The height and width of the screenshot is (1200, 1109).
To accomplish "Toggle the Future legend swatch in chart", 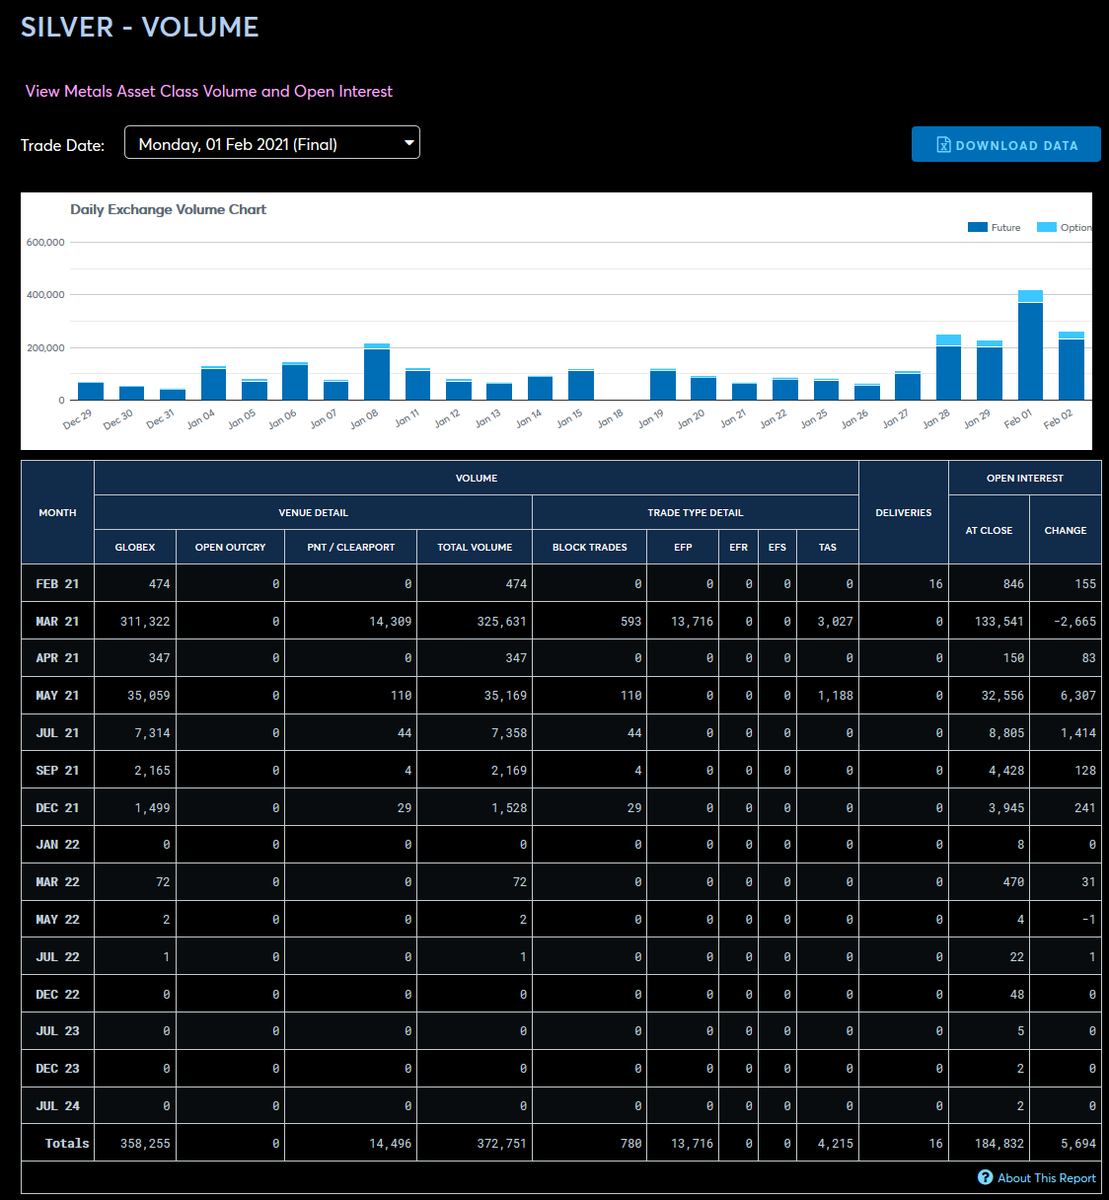I will tap(978, 228).
